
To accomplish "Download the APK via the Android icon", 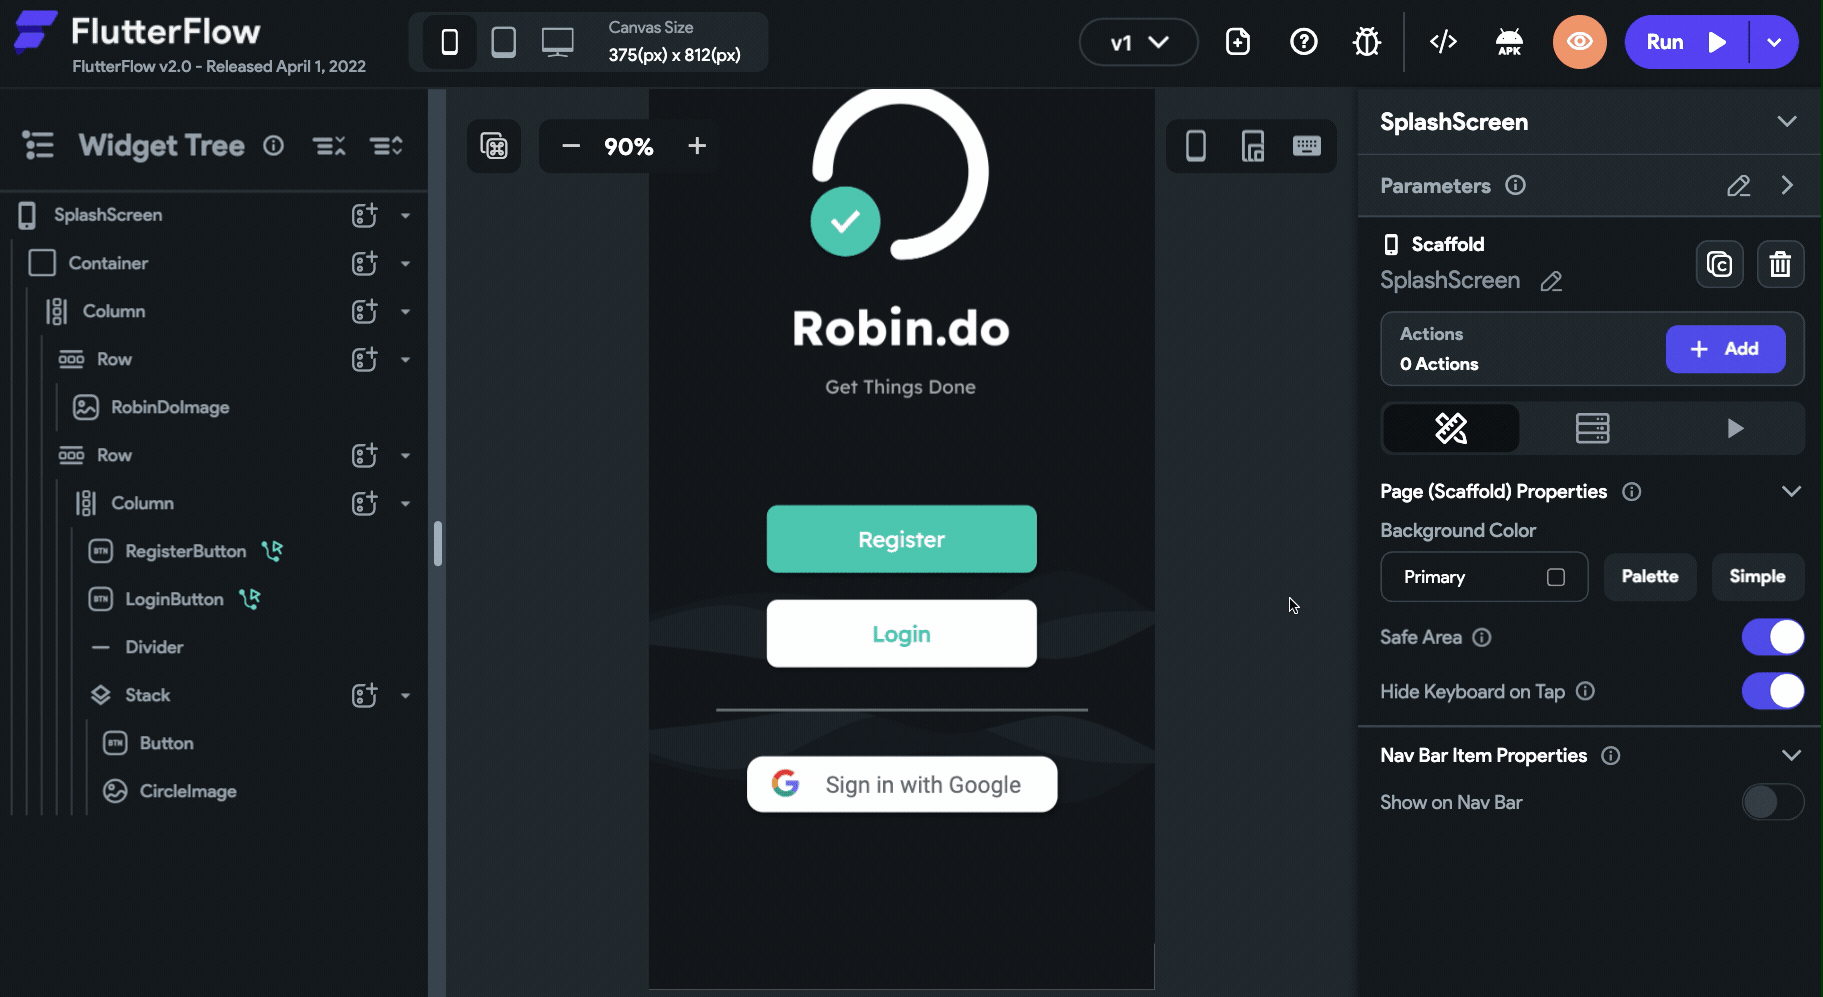I will [1509, 41].
